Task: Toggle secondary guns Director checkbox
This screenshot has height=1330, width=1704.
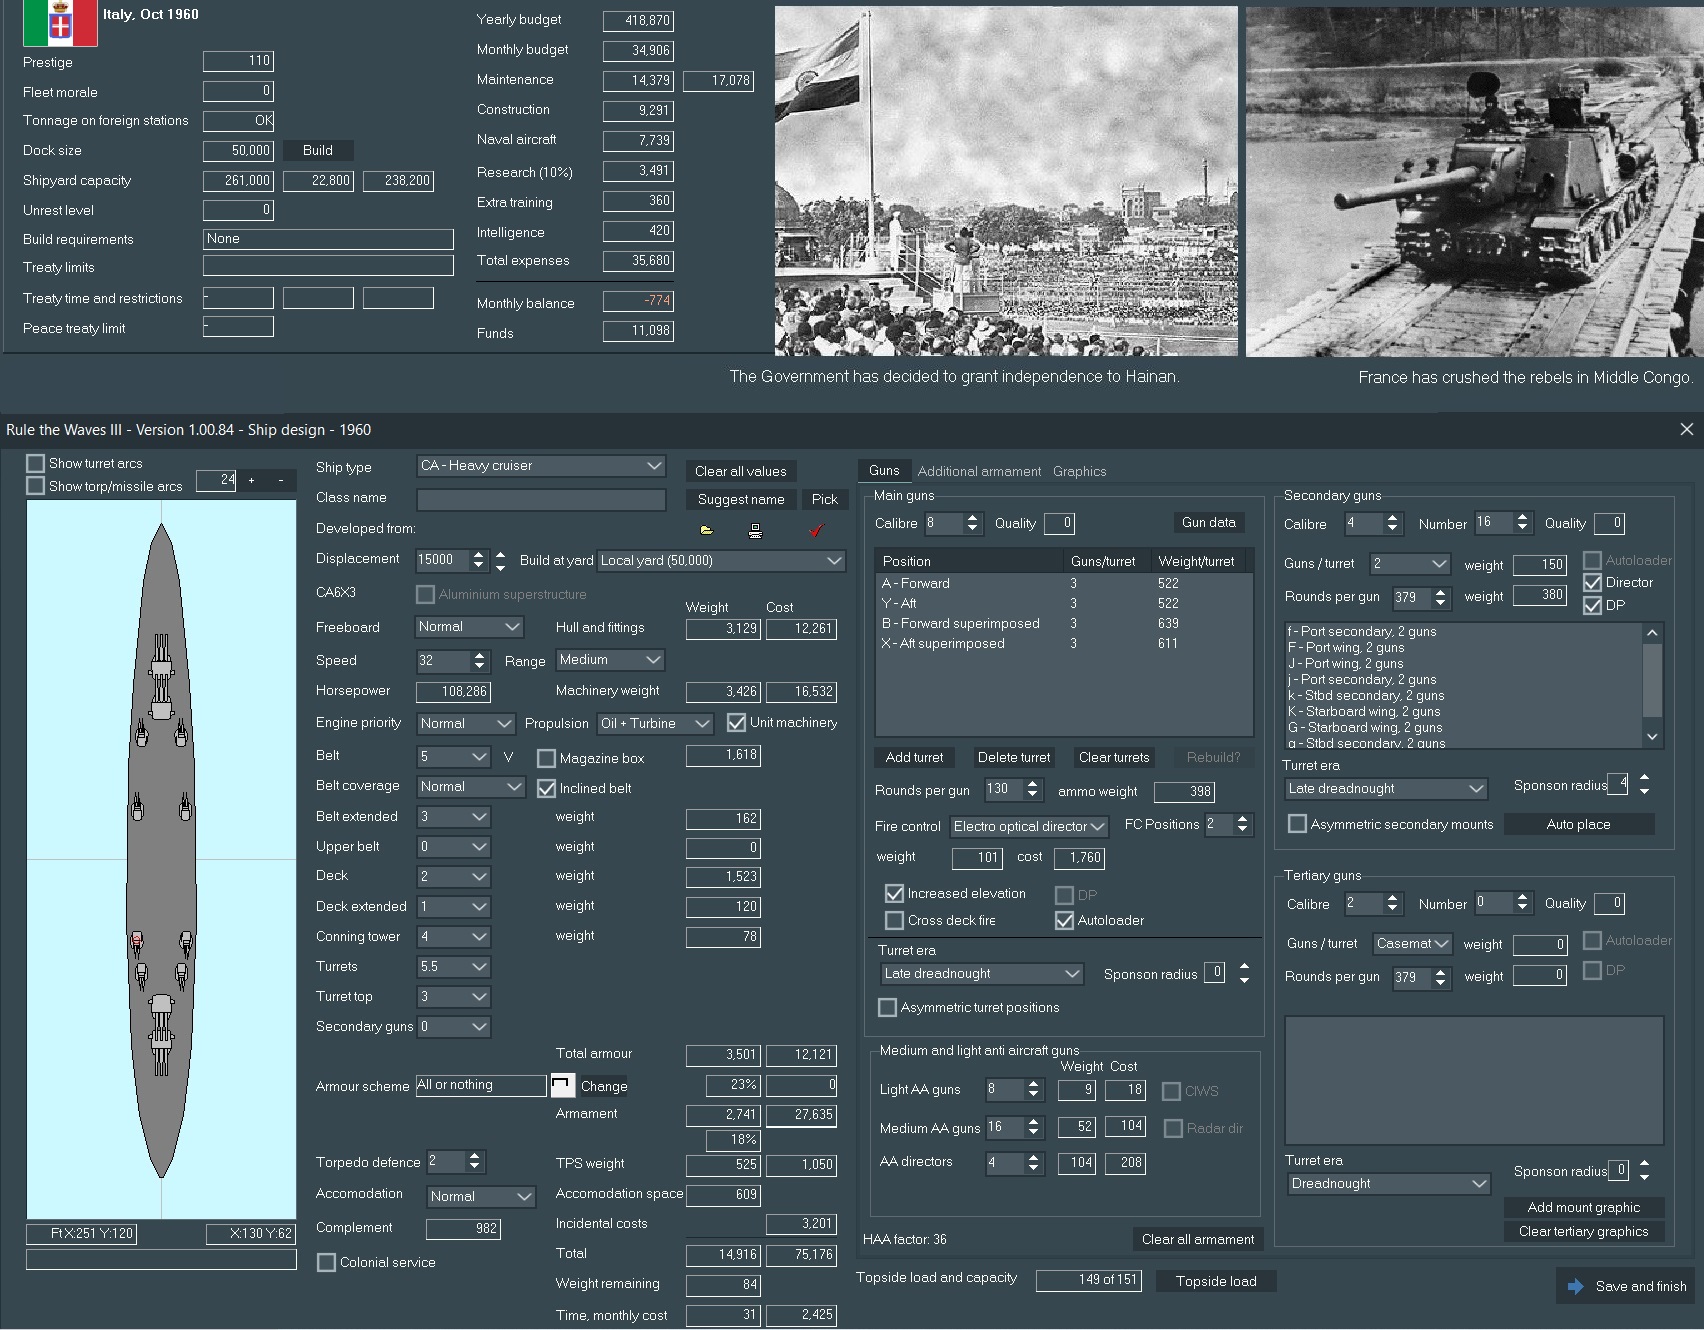Action: click(1592, 582)
